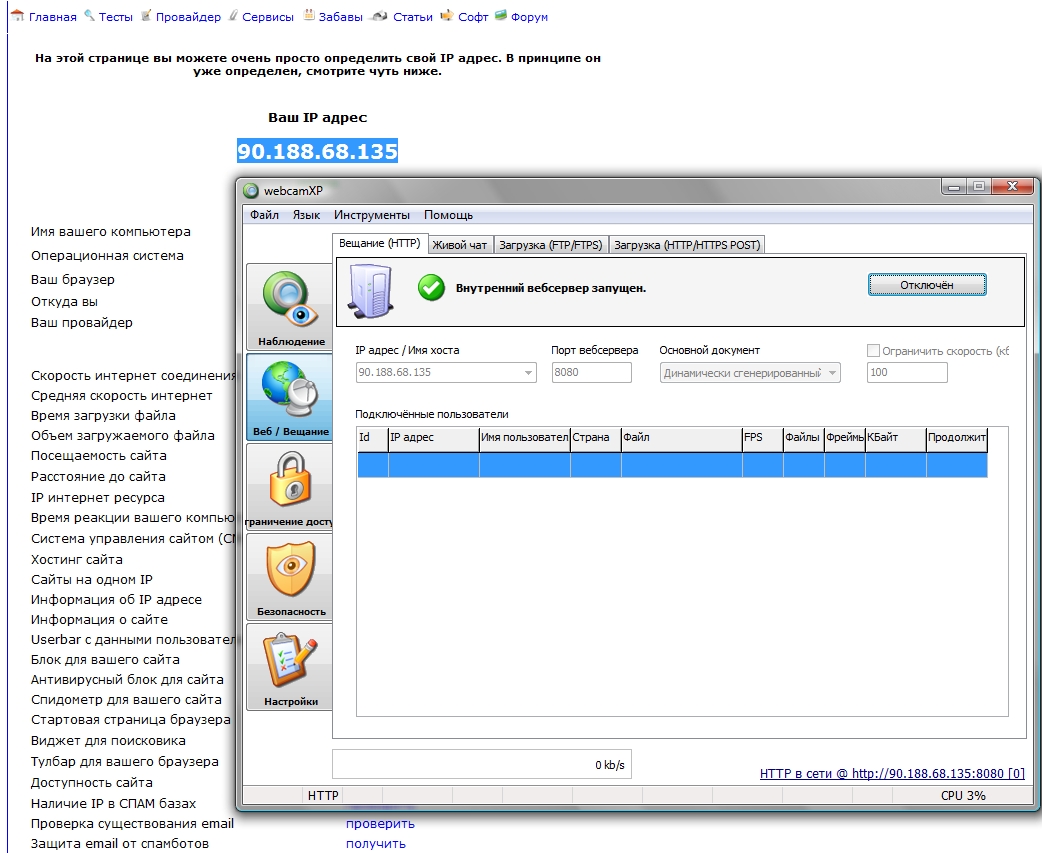Screen dimensions: 1042x853
Task: Click the FPS column header
Action: coord(762,438)
